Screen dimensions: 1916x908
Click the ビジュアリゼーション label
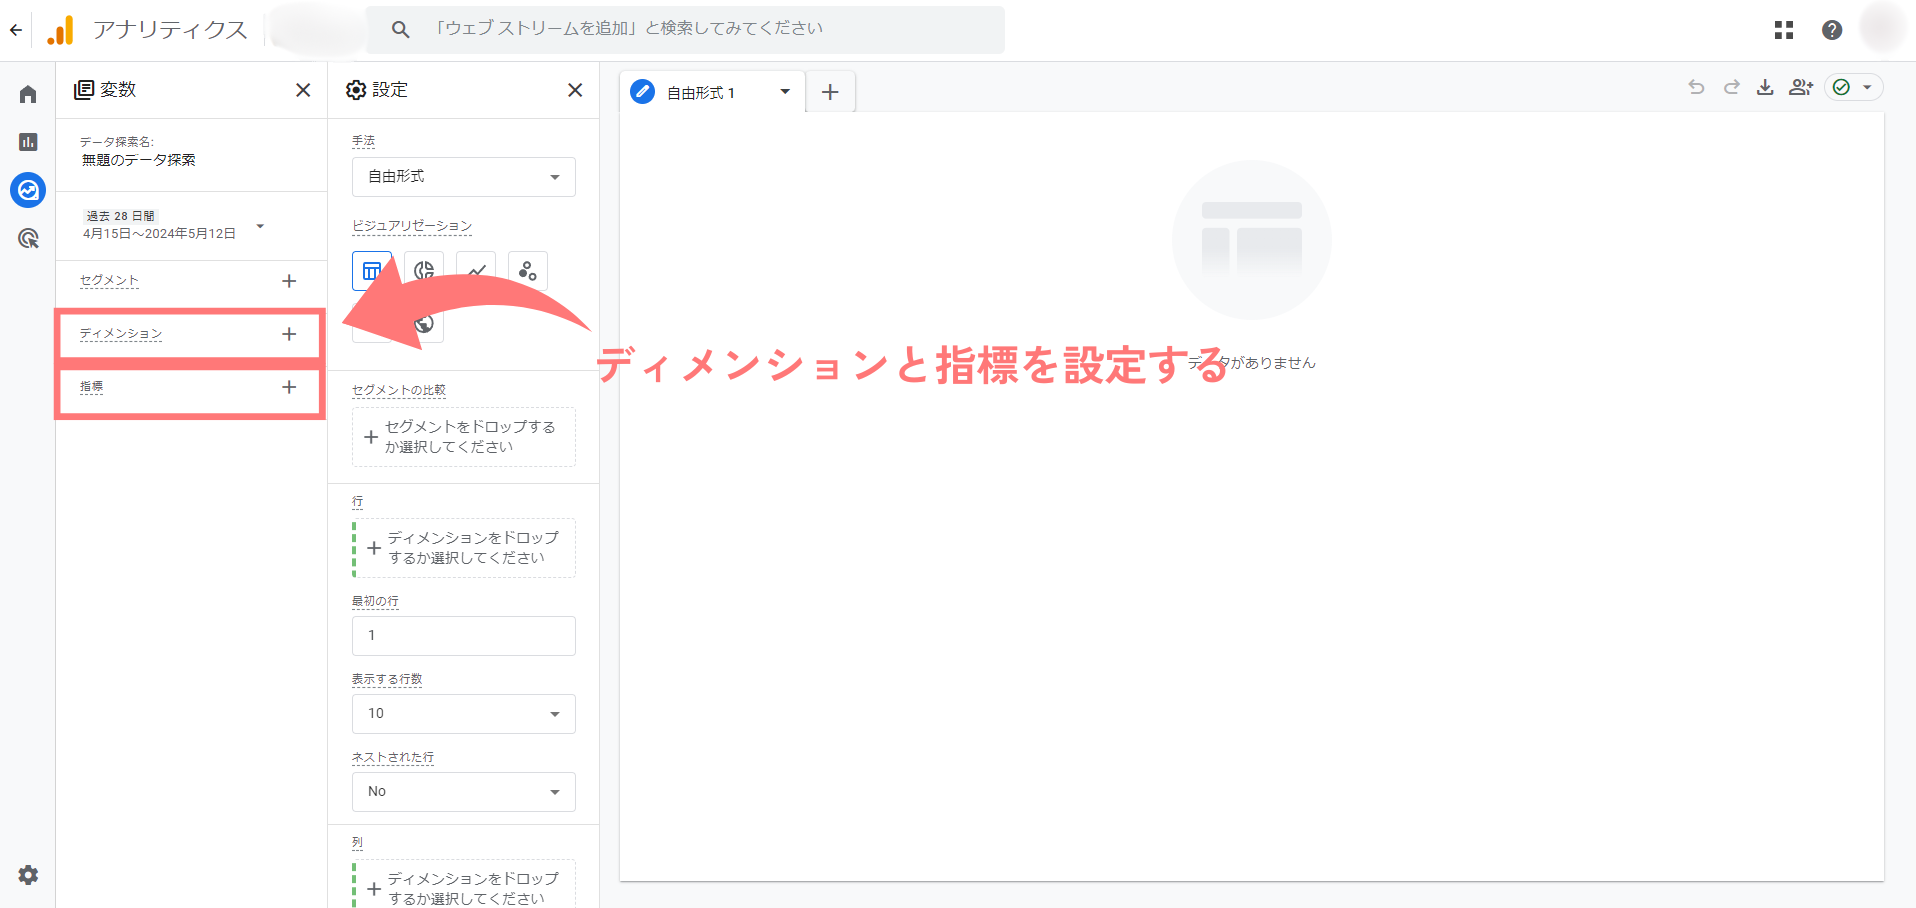point(412,226)
